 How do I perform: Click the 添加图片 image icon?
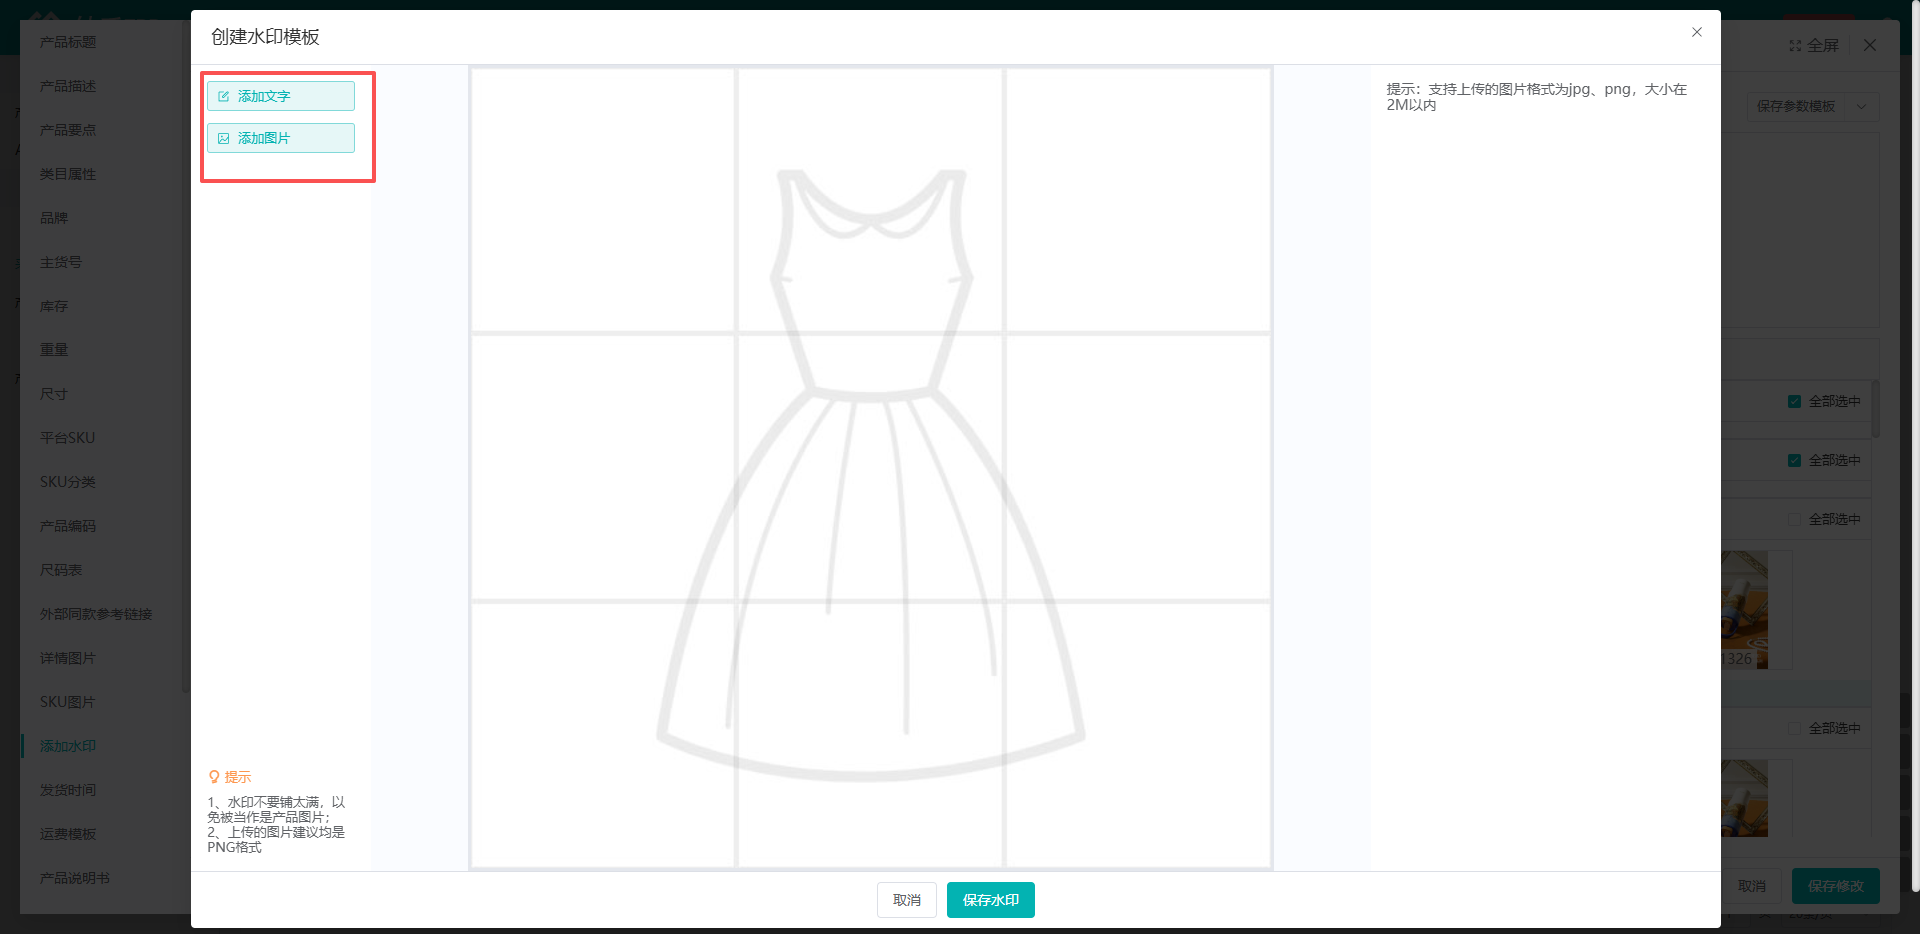(x=224, y=139)
